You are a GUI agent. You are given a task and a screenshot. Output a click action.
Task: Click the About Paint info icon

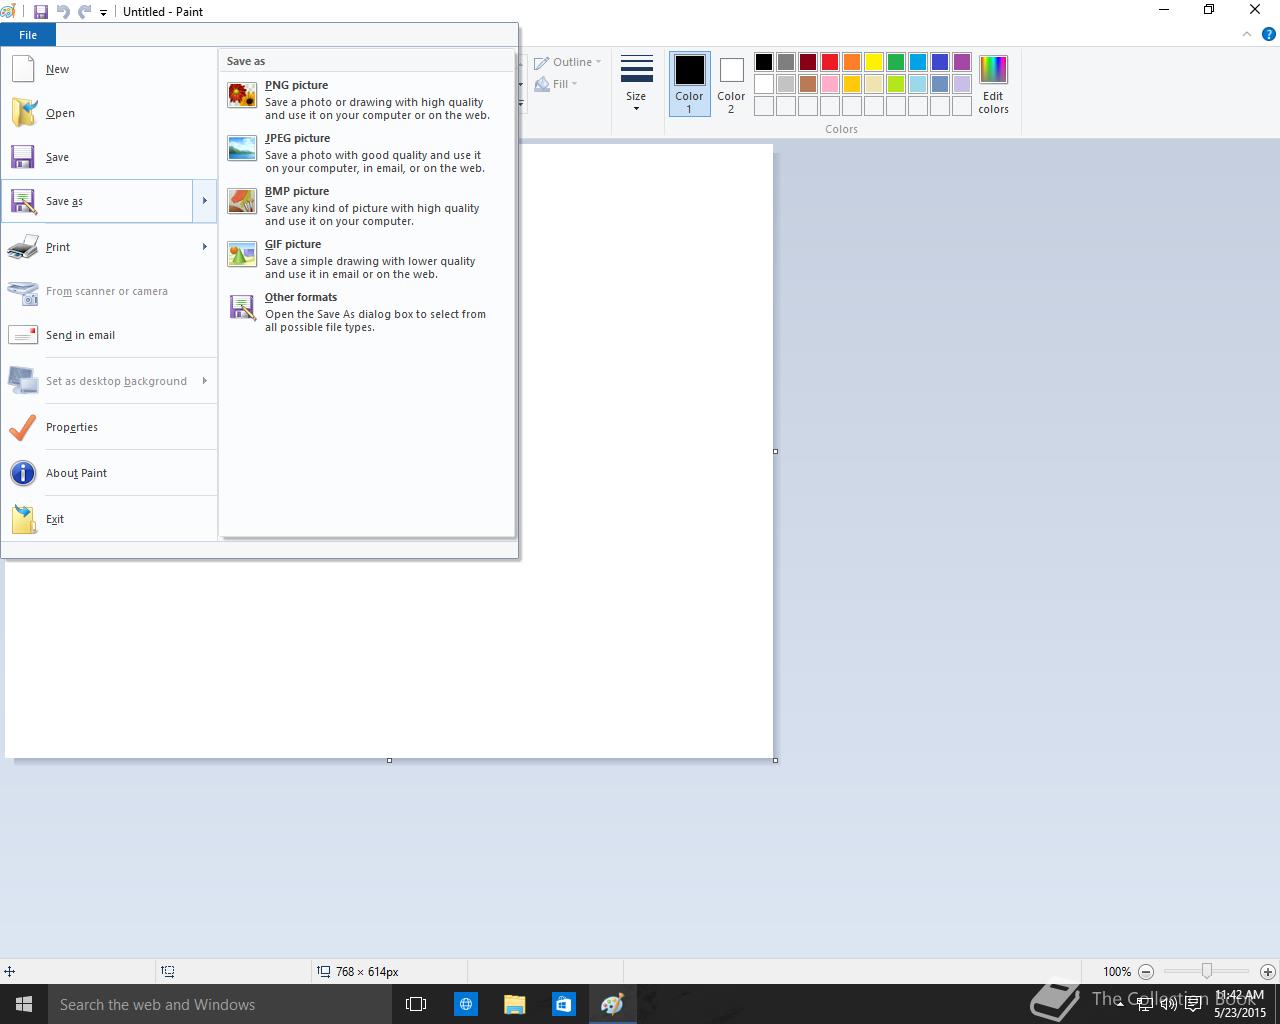(23, 473)
